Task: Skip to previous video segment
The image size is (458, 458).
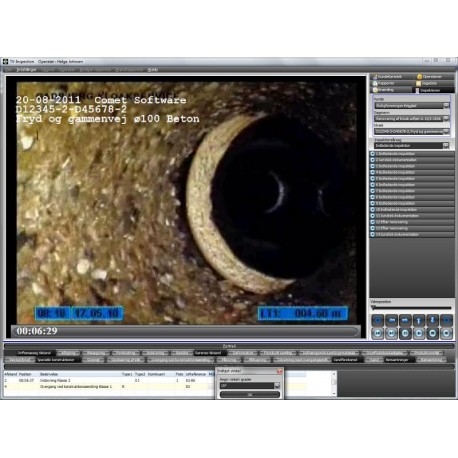Action: click(377, 333)
